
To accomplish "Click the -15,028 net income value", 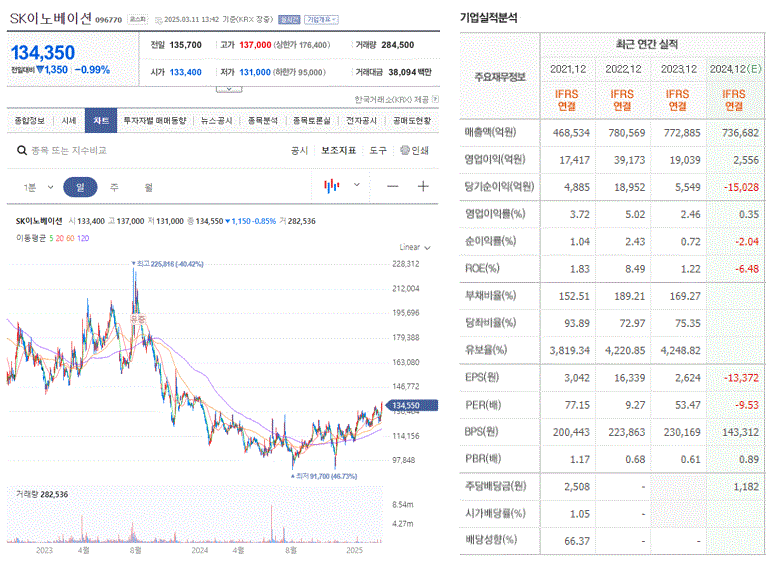I will tap(741, 187).
